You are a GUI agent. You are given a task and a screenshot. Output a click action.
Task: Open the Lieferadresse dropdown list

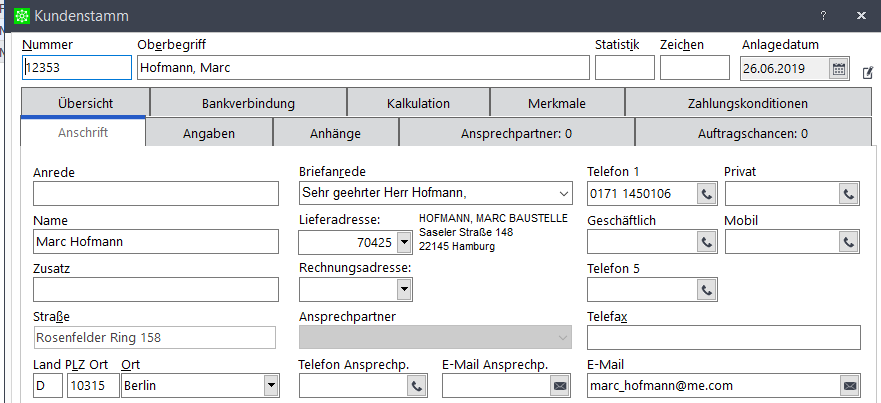[x=404, y=243]
